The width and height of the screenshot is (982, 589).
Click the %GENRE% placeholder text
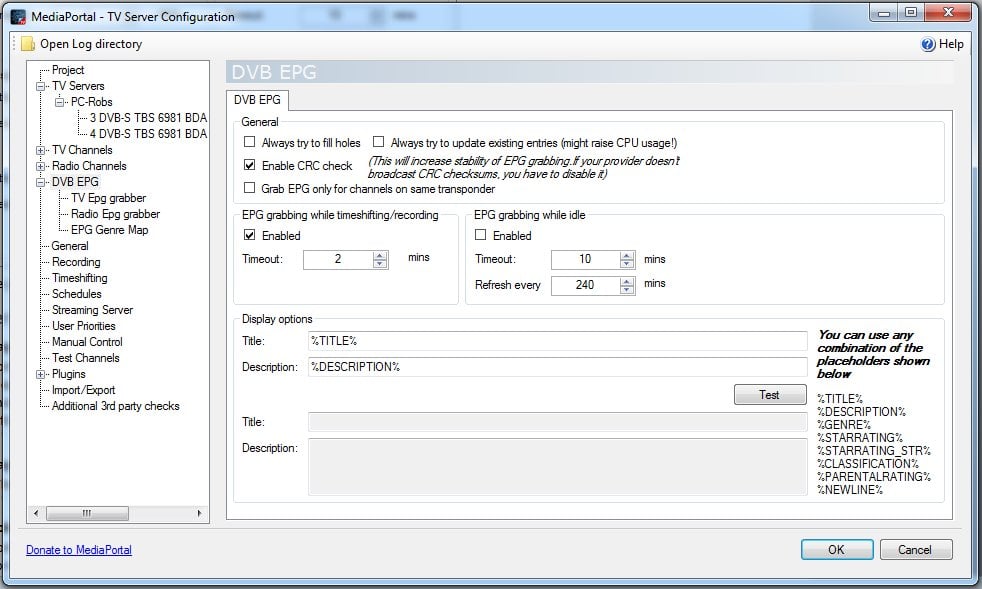coord(844,425)
